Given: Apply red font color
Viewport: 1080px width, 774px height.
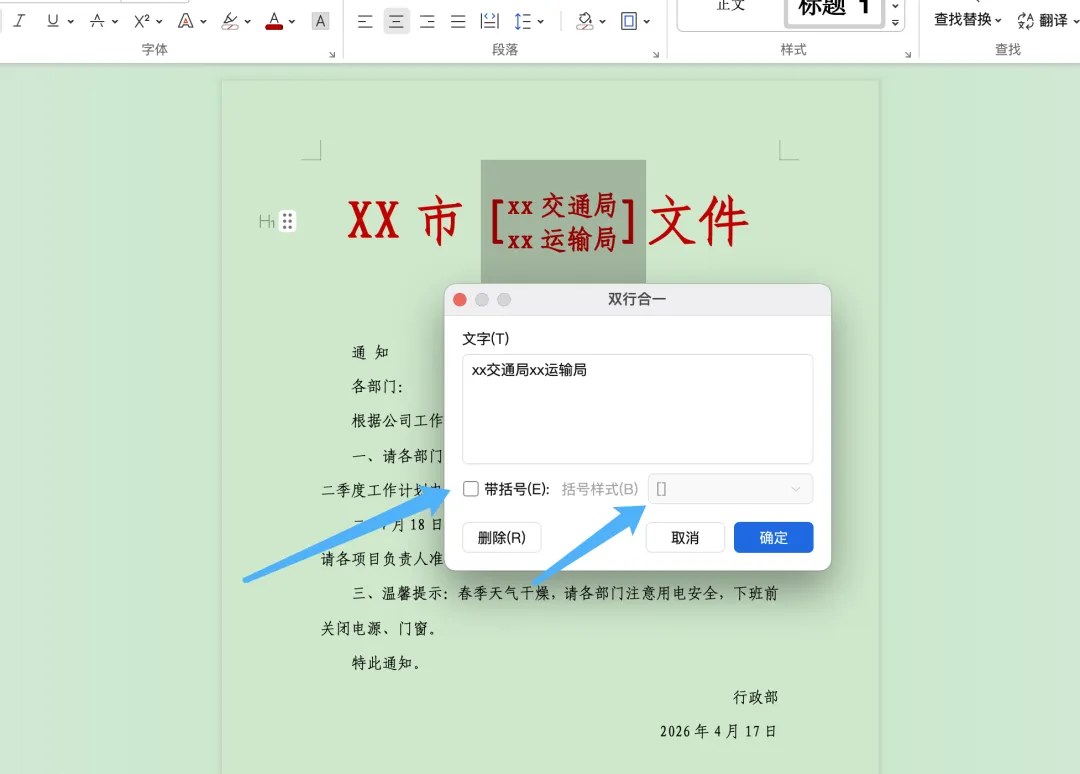Looking at the screenshot, I should 274,21.
